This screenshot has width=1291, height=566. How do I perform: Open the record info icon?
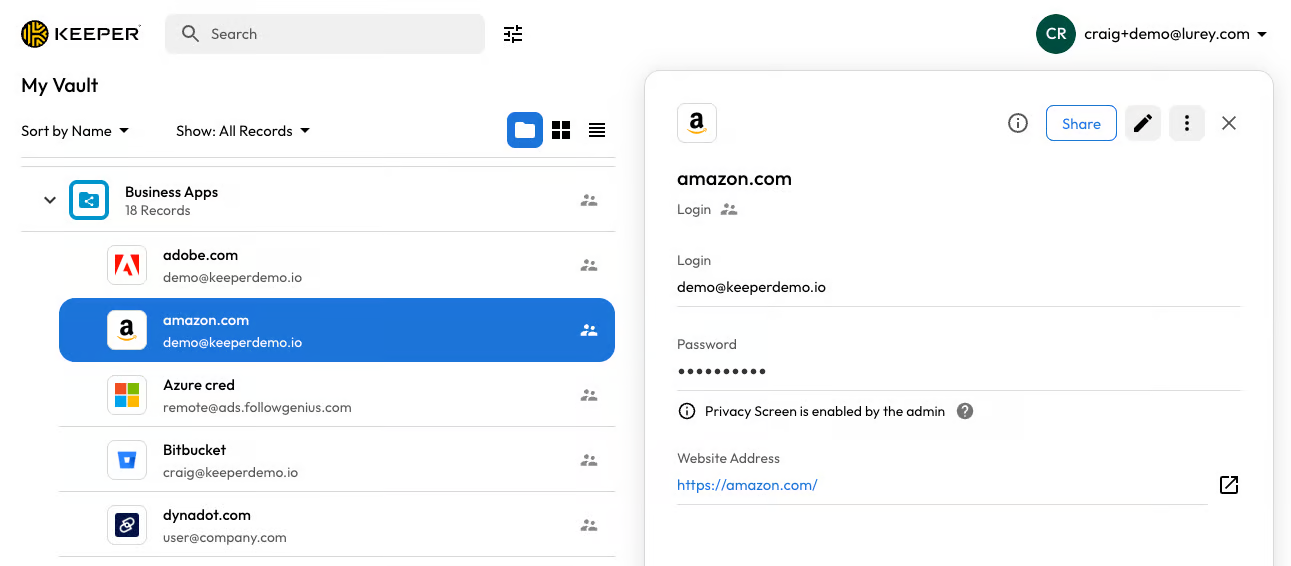(x=1018, y=123)
